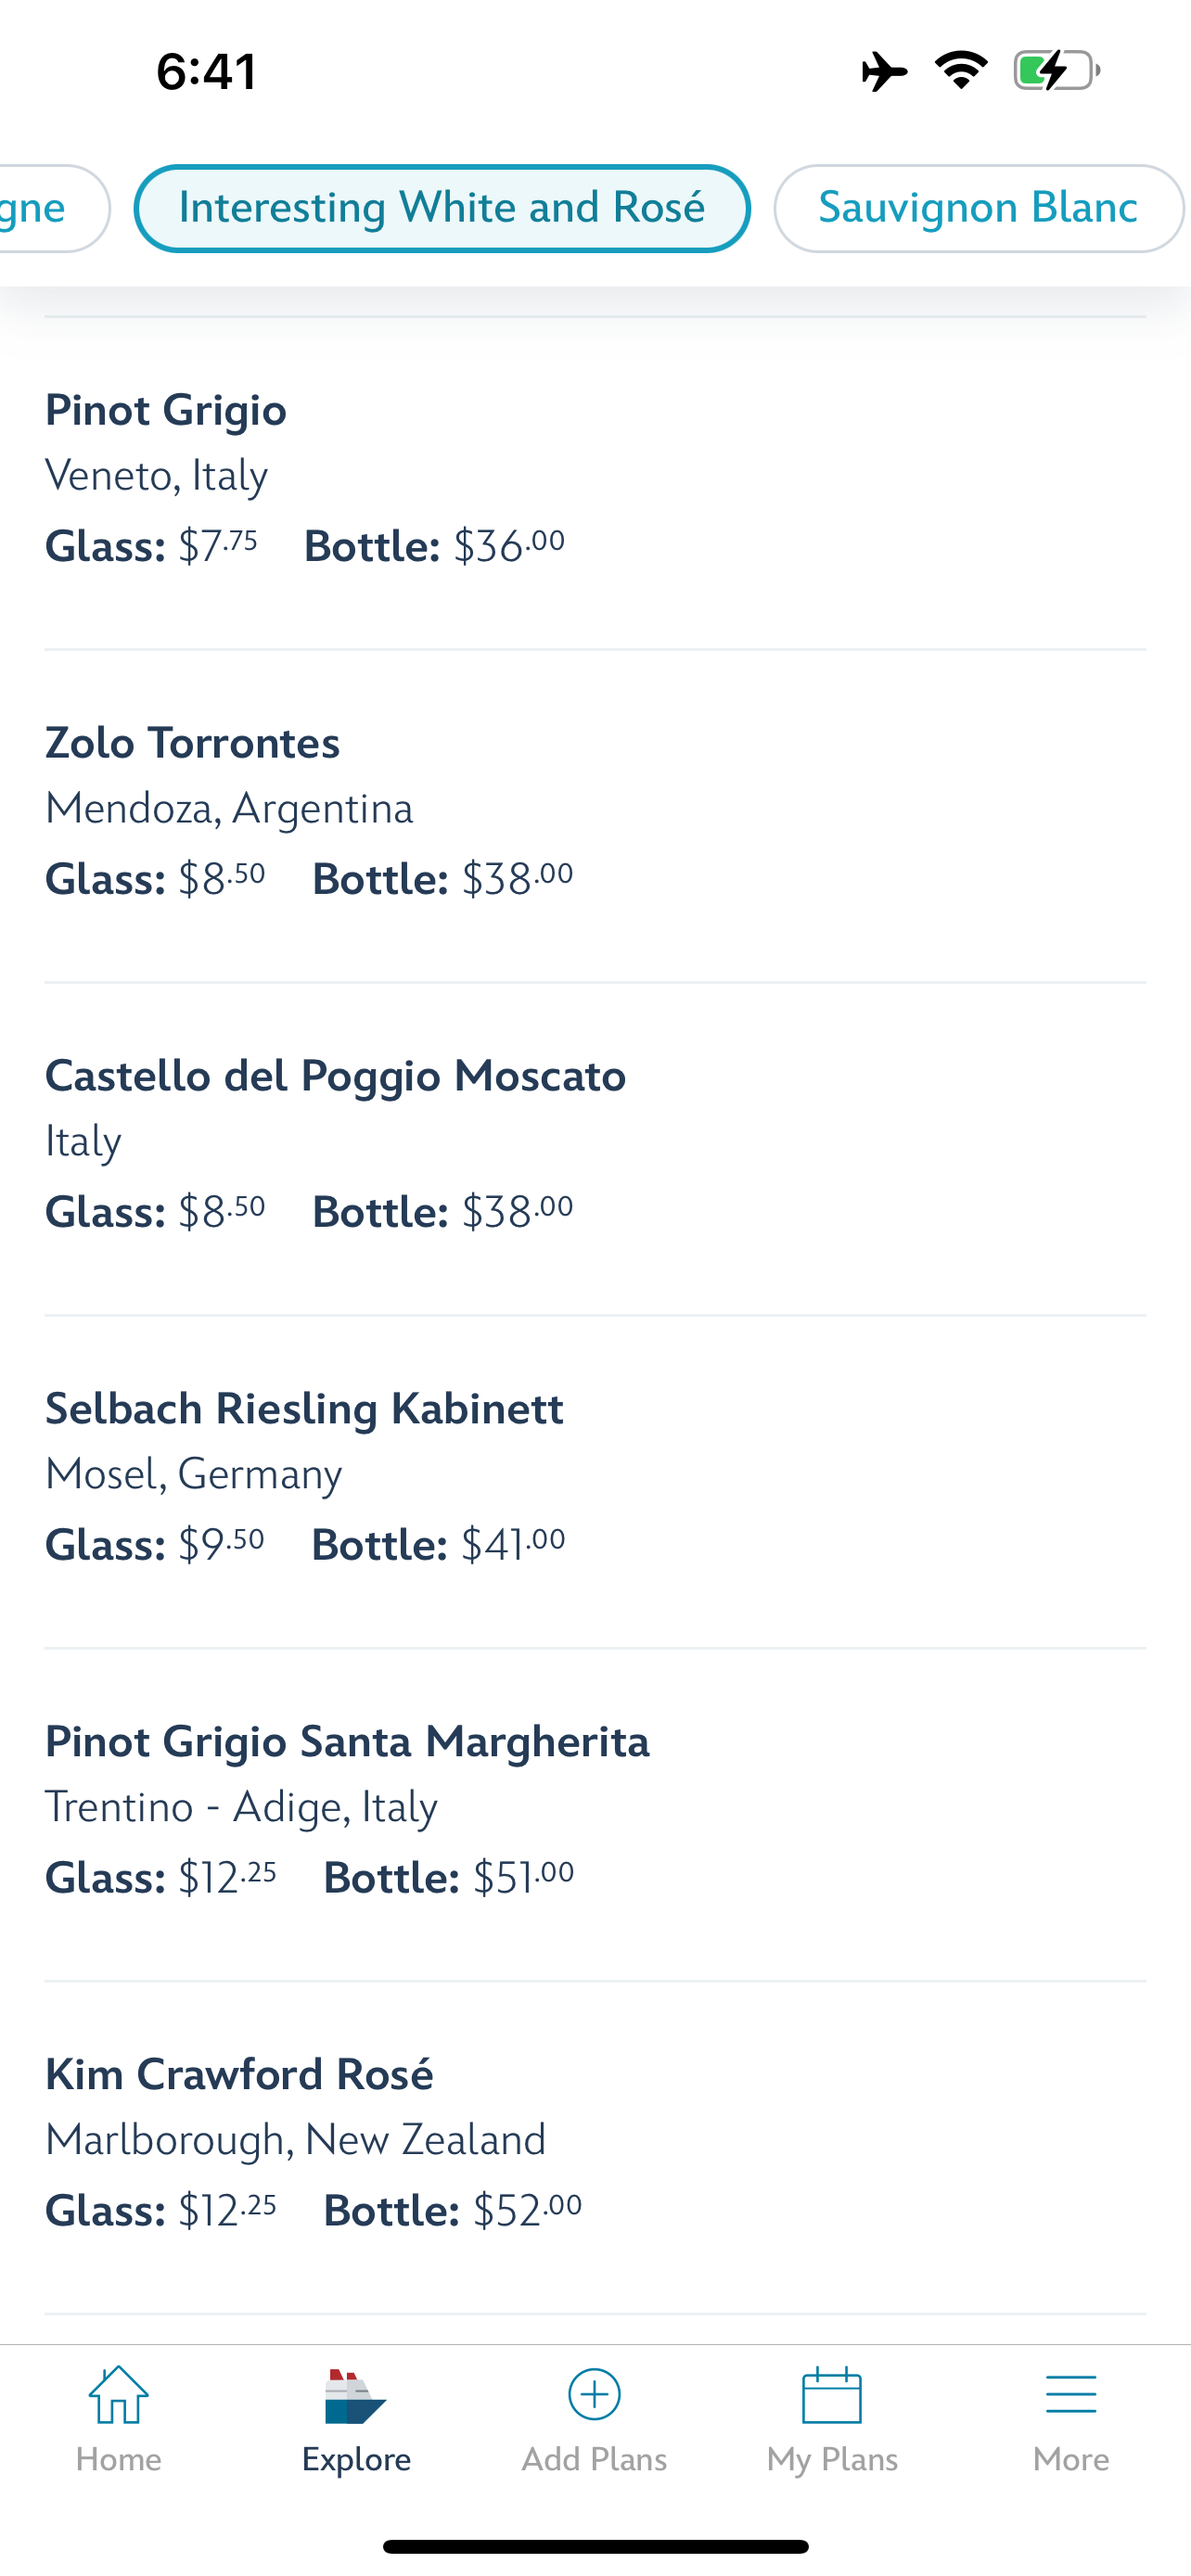Select Pinot Grigio Santa Margherita entry
The image size is (1191, 2576).
pos(594,1810)
